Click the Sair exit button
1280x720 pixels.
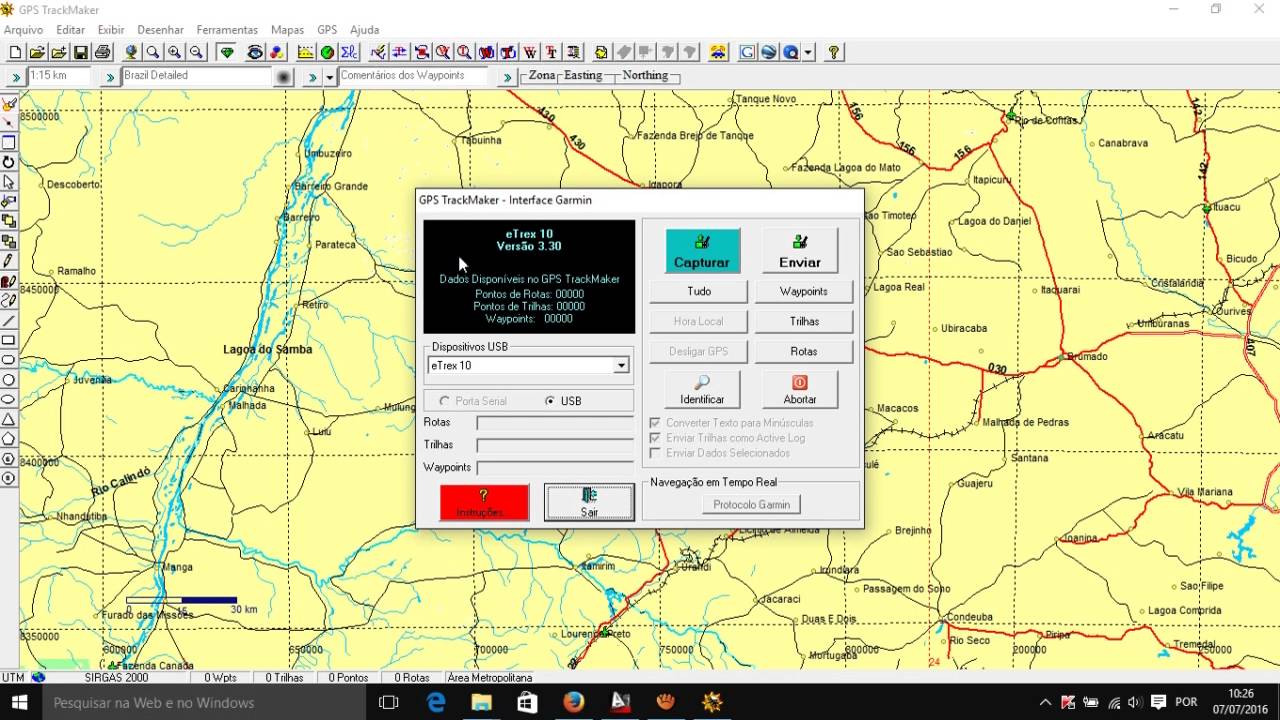point(589,502)
